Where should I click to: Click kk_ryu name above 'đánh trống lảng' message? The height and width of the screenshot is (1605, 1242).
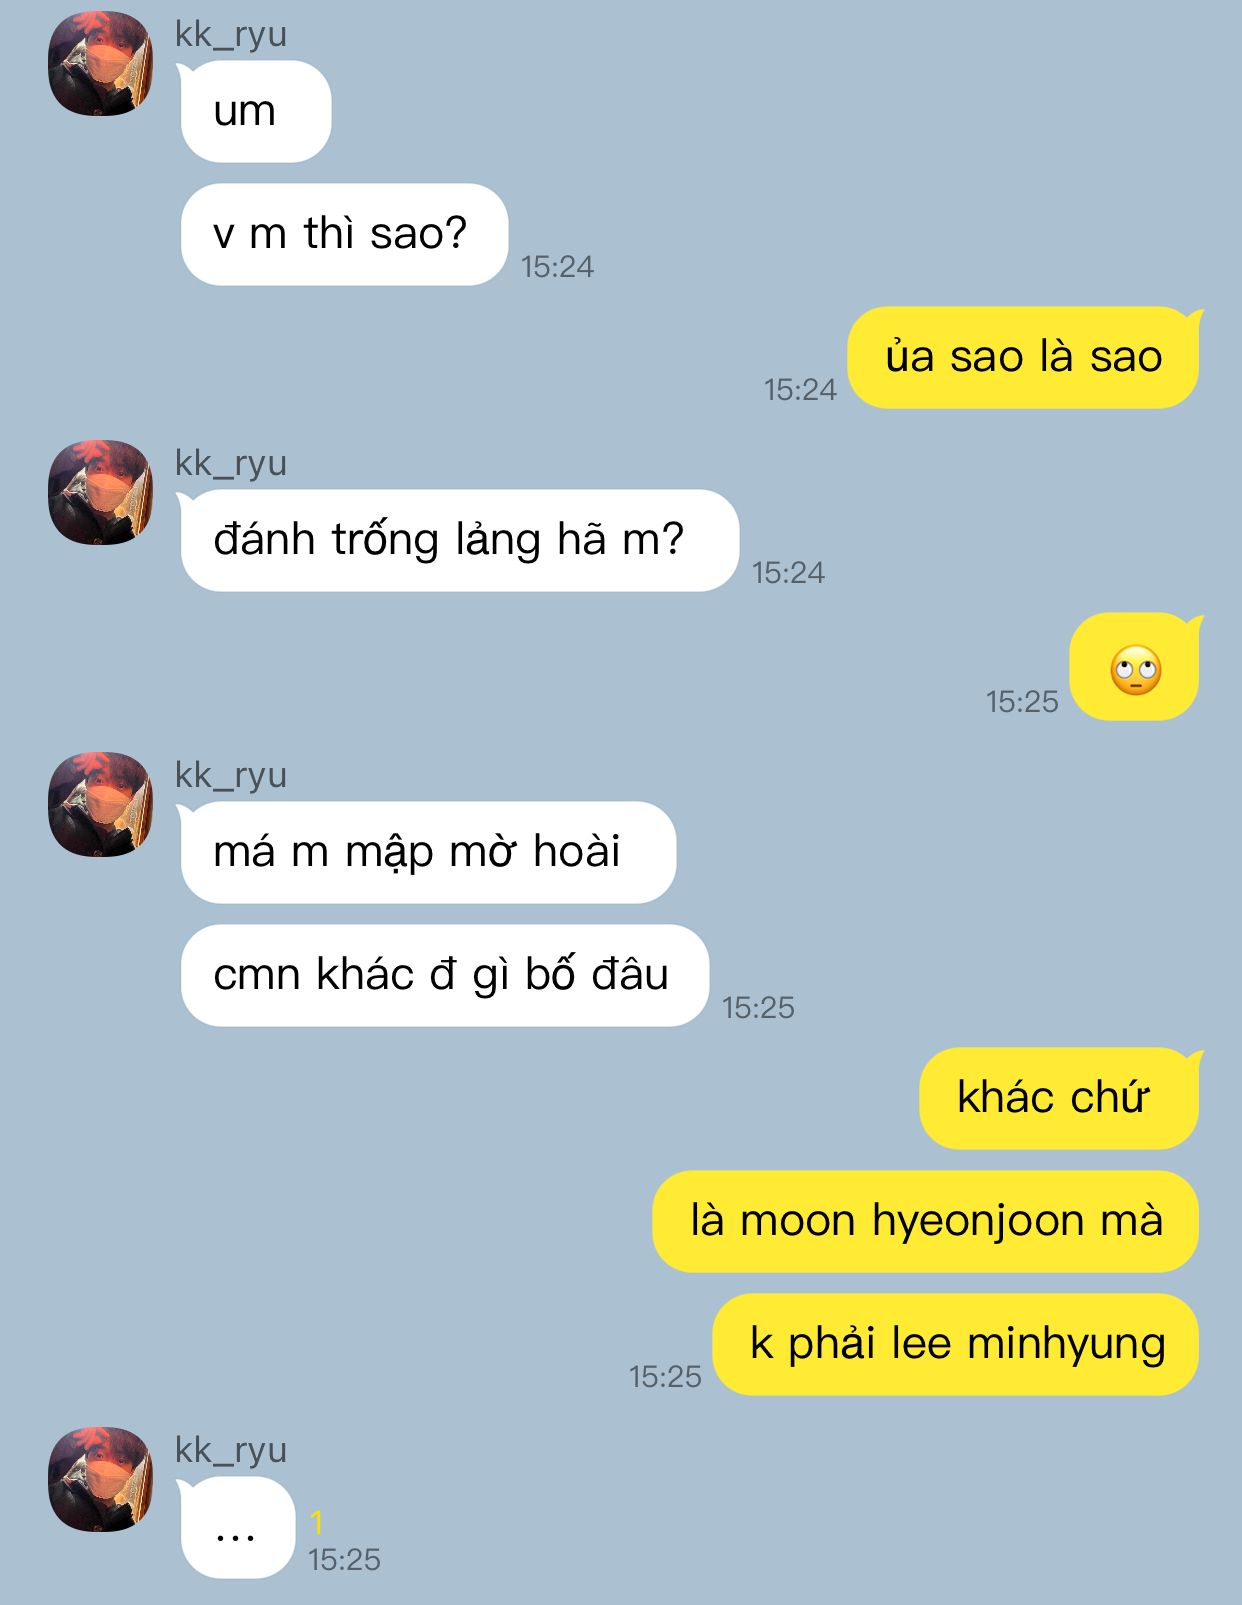tap(231, 464)
